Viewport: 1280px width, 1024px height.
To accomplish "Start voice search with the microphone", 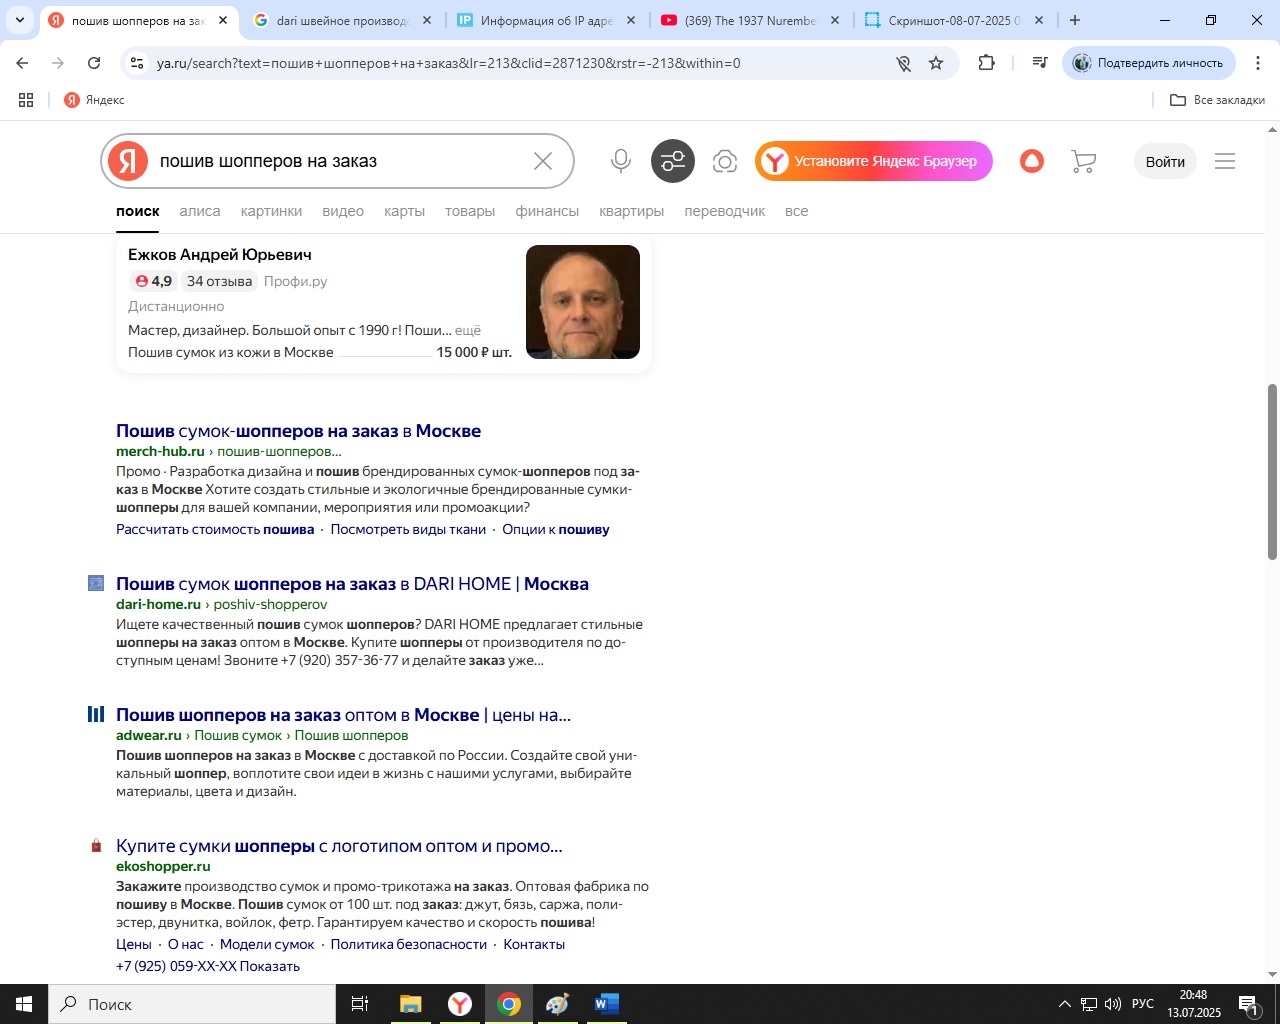I will (621, 161).
